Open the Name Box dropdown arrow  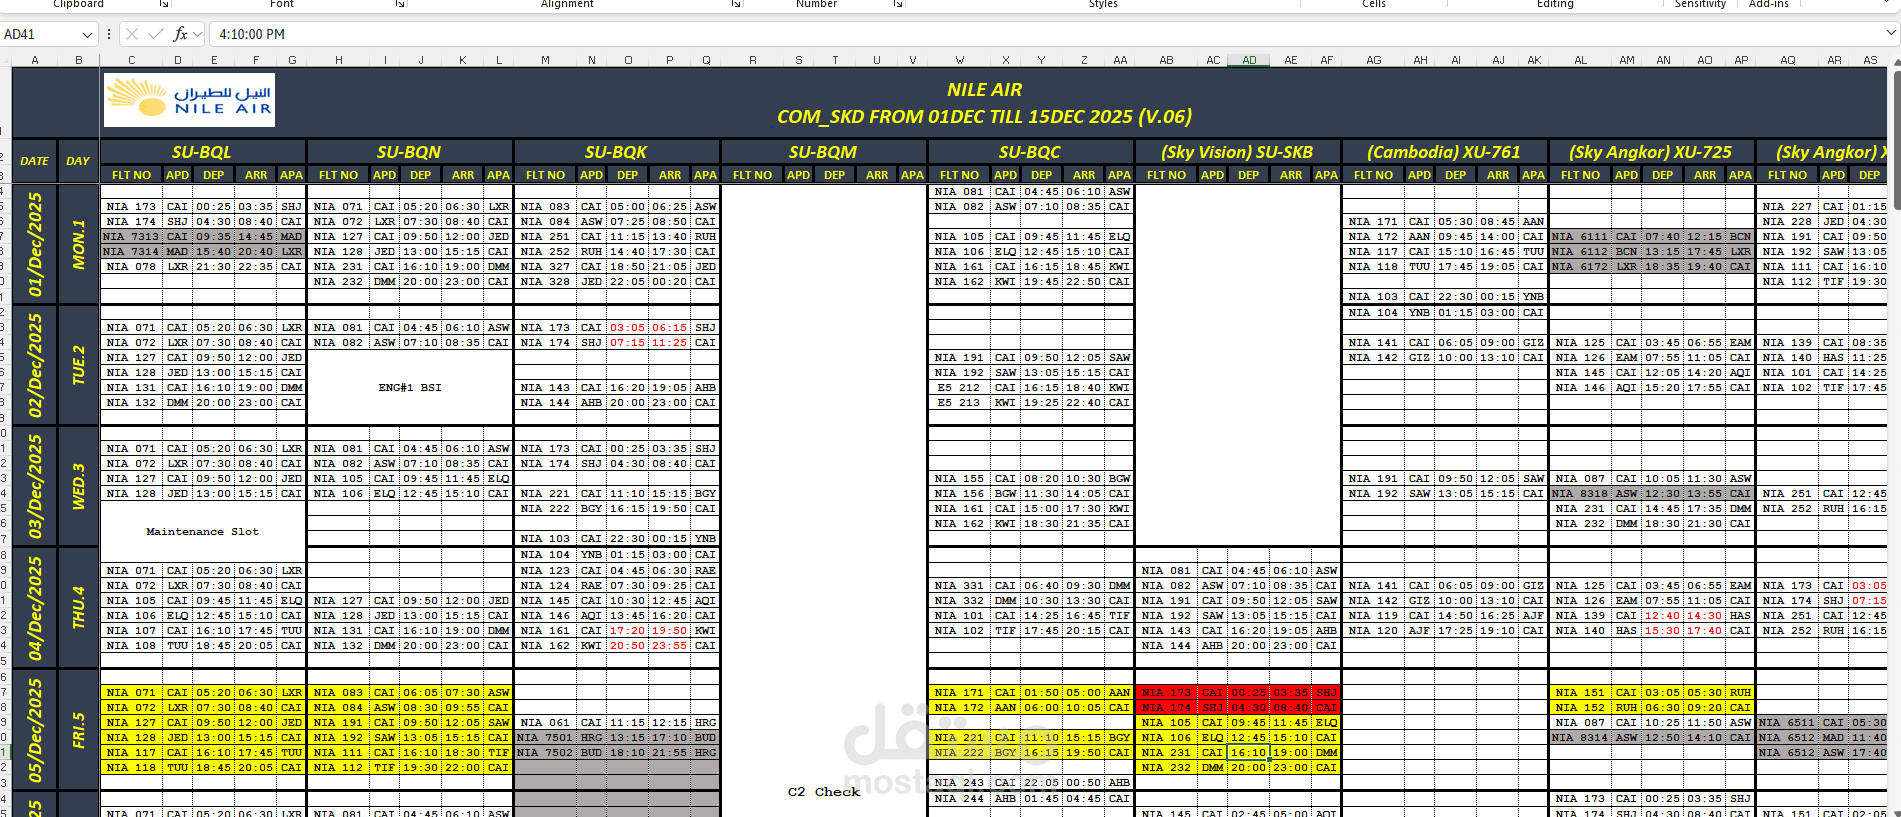[x=87, y=34]
